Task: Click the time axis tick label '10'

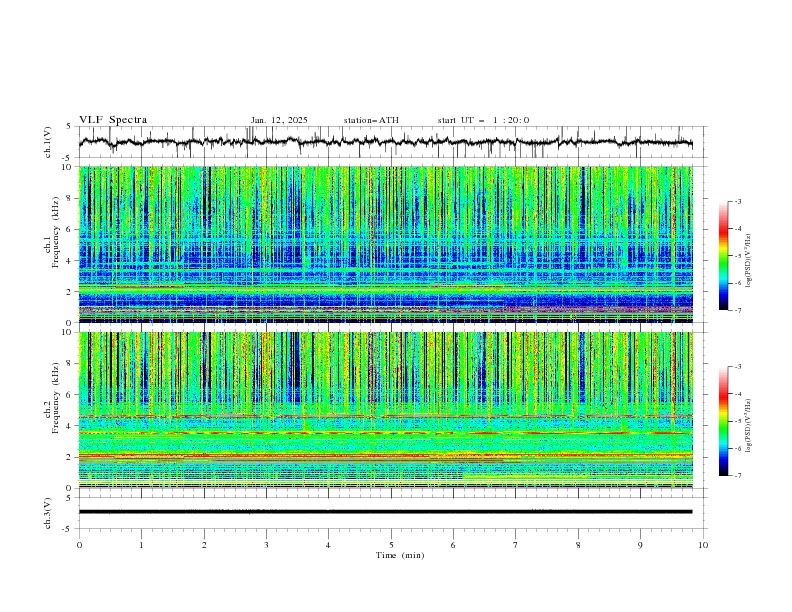Action: click(x=703, y=545)
